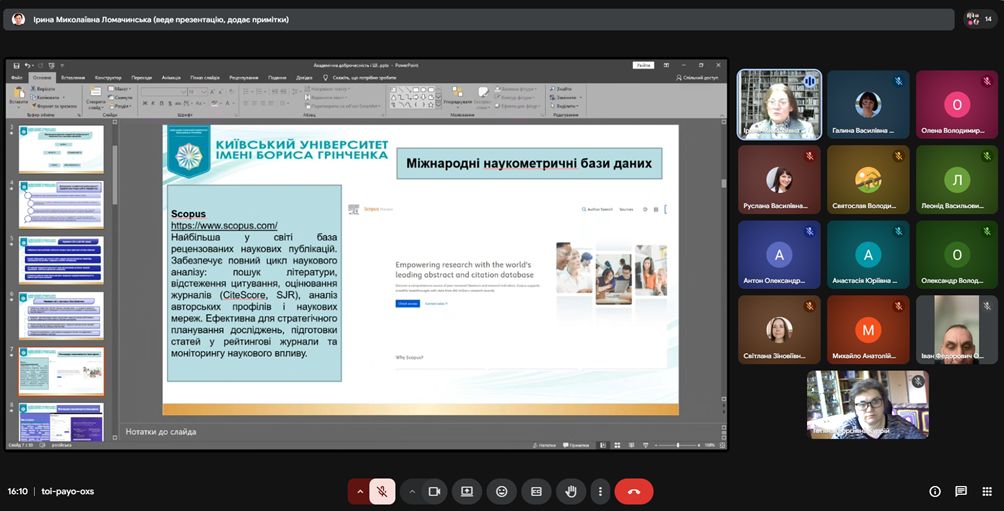Raise your hand in the meeting
The height and width of the screenshot is (511, 1004).
(x=571, y=491)
